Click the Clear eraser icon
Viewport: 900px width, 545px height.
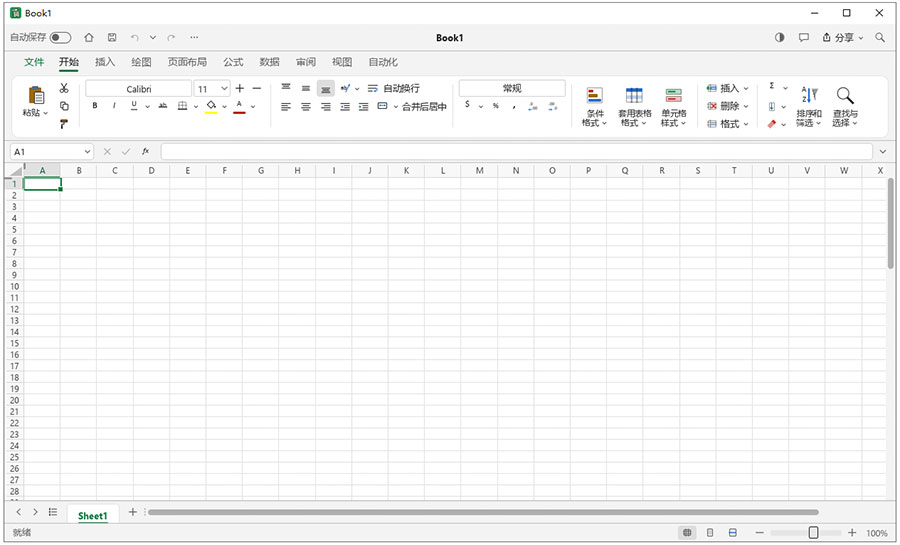[x=772, y=124]
